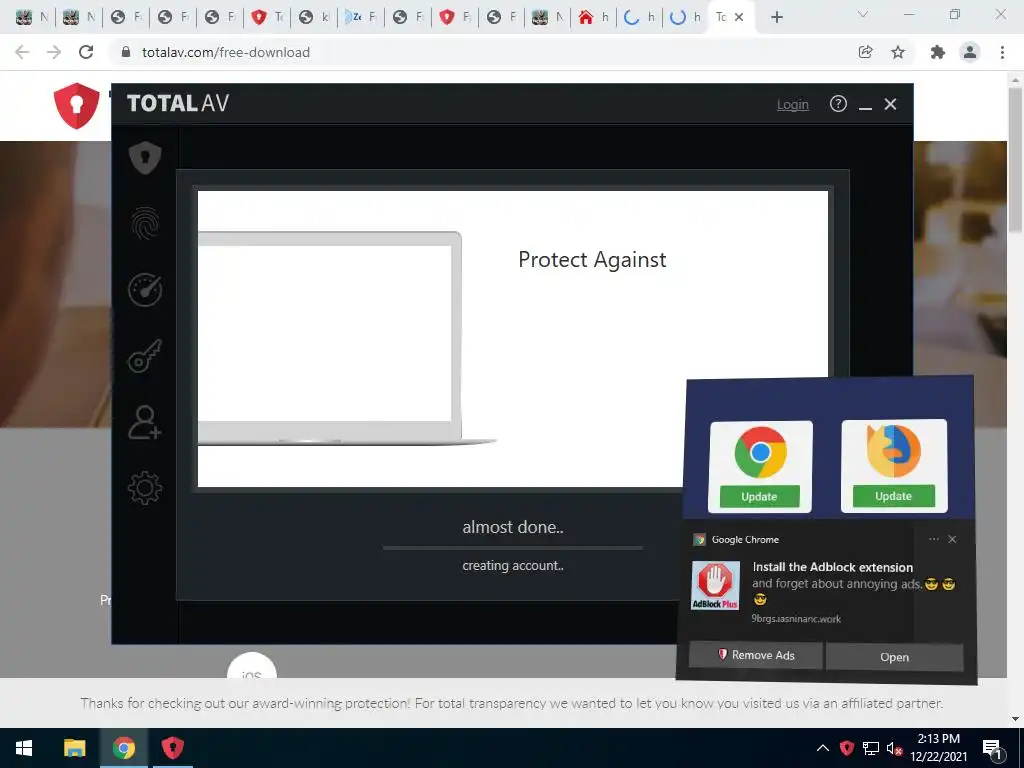Click the almost done progress bar
The image size is (1024, 768).
point(513,547)
